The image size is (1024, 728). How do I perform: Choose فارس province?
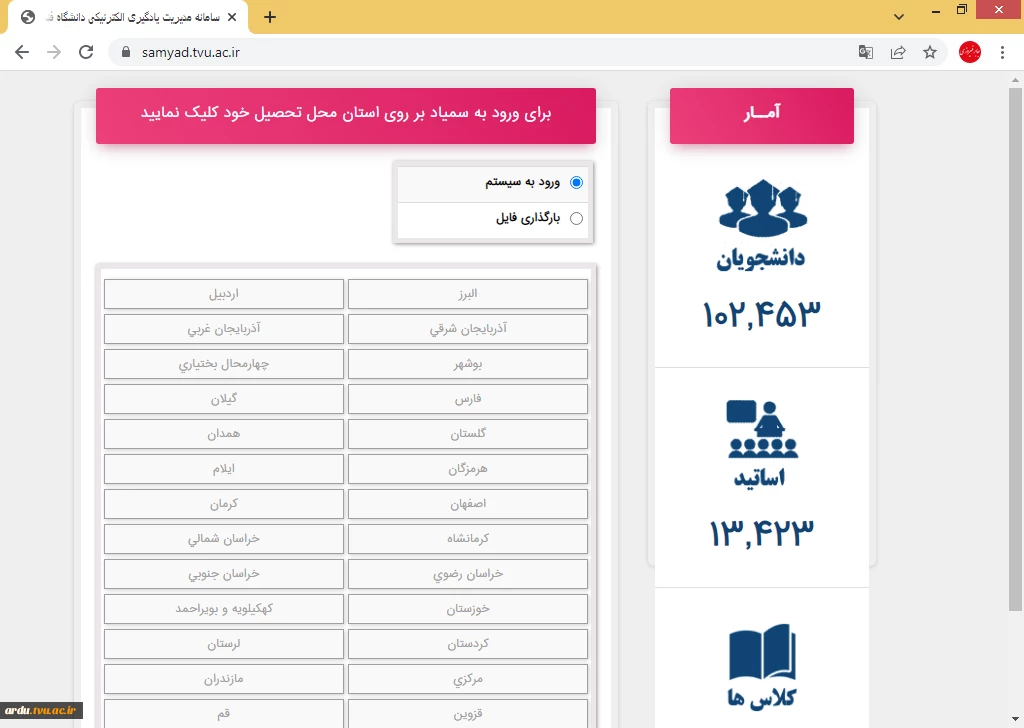468,399
